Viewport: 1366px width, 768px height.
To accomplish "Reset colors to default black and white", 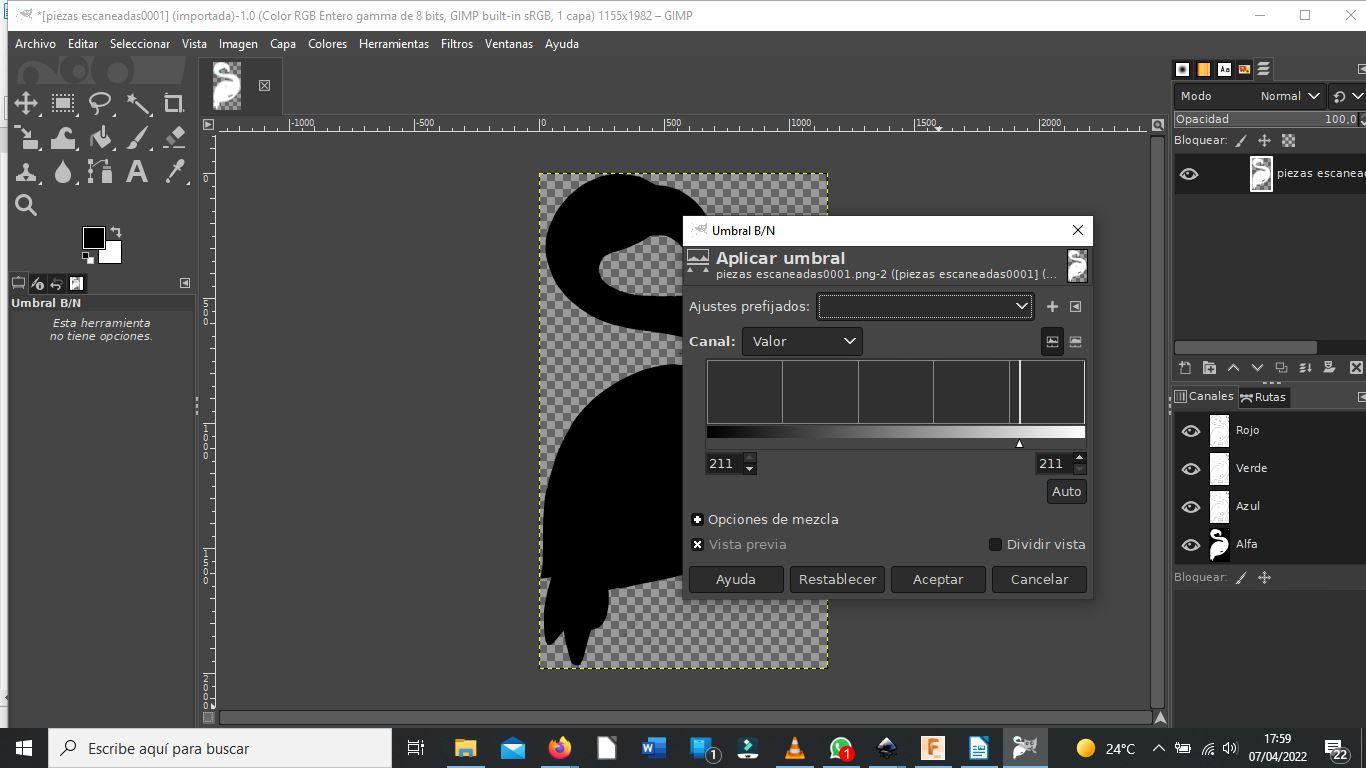I will [x=87, y=257].
